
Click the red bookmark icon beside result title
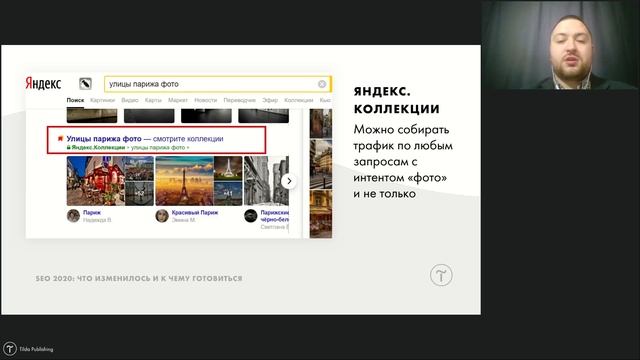[60, 139]
